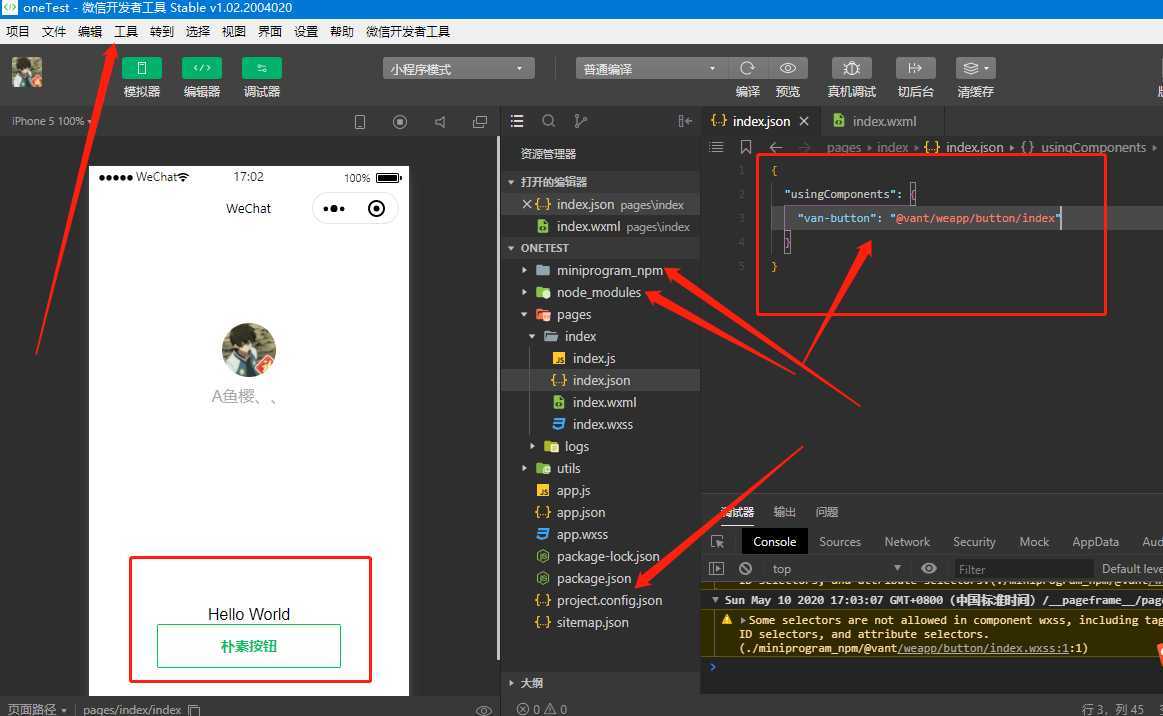Expand the logs folder
This screenshot has height=716, width=1163.
pyautogui.click(x=533, y=446)
